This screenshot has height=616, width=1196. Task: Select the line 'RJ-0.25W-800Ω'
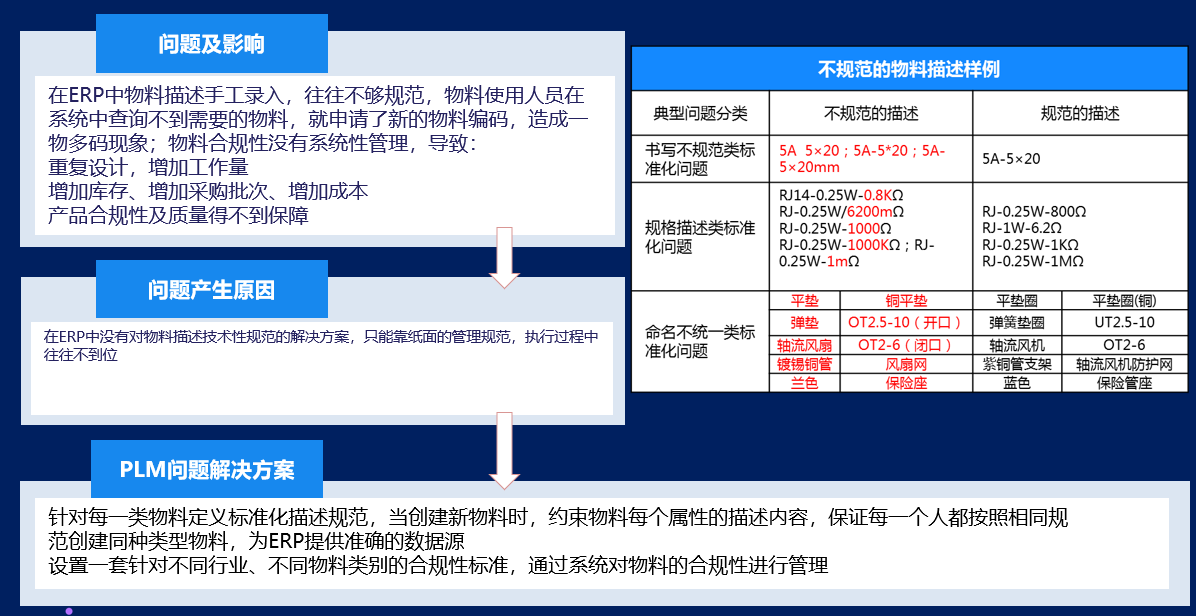coord(1034,212)
